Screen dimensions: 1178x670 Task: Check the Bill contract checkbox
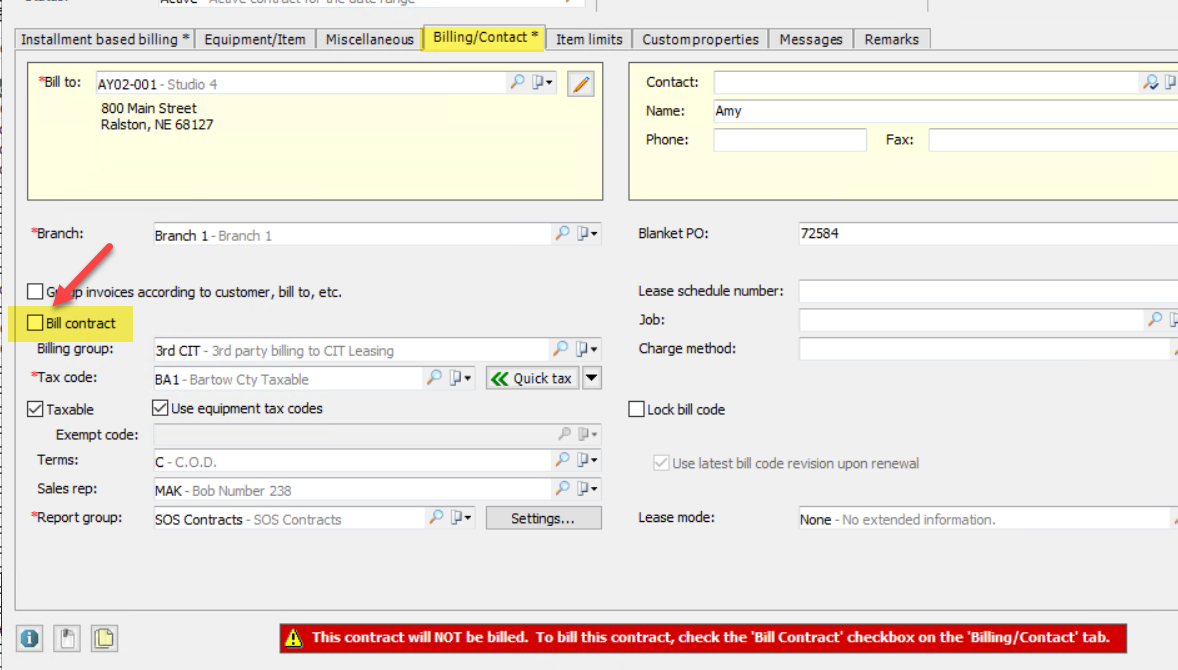35,323
